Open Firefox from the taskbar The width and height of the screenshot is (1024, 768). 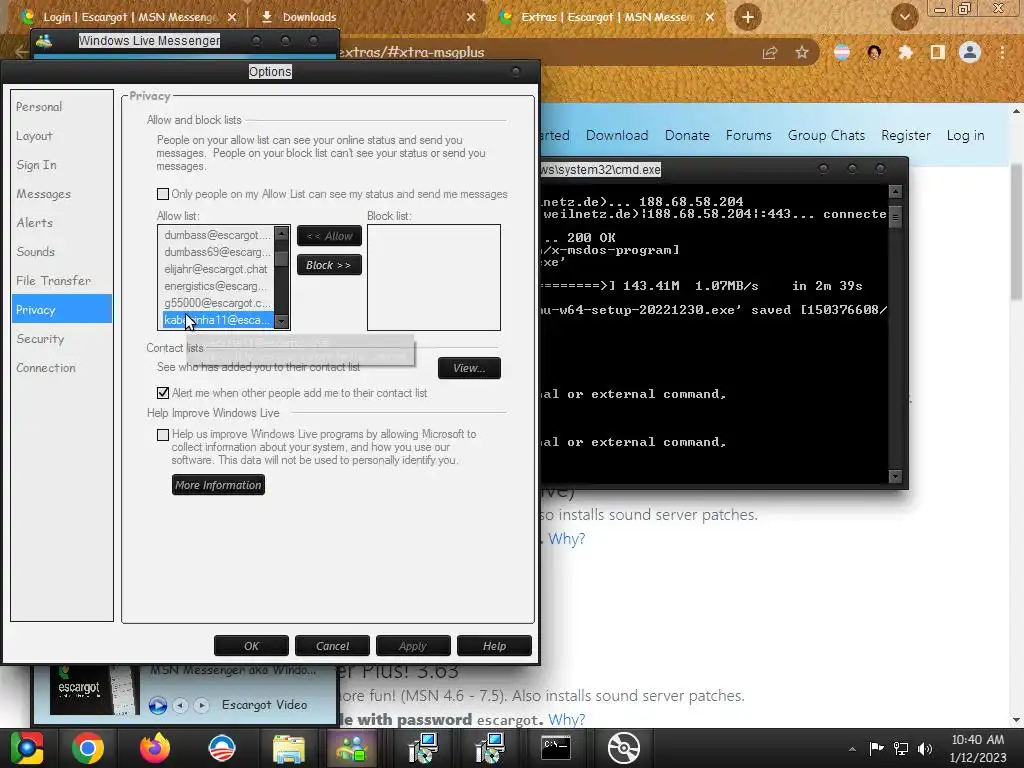[x=155, y=748]
